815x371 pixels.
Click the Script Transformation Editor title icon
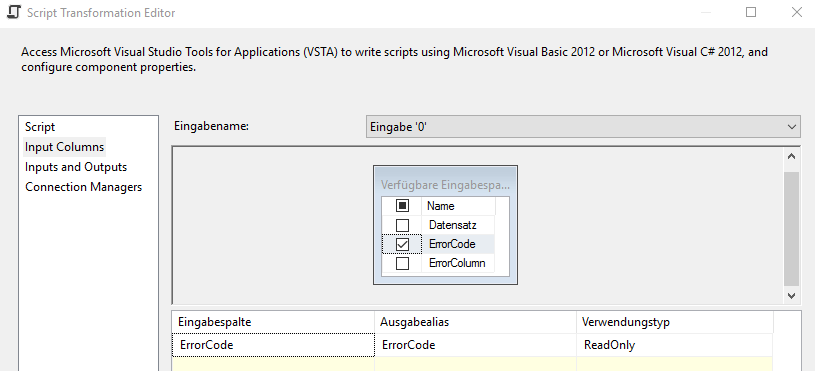pyautogui.click(x=14, y=12)
